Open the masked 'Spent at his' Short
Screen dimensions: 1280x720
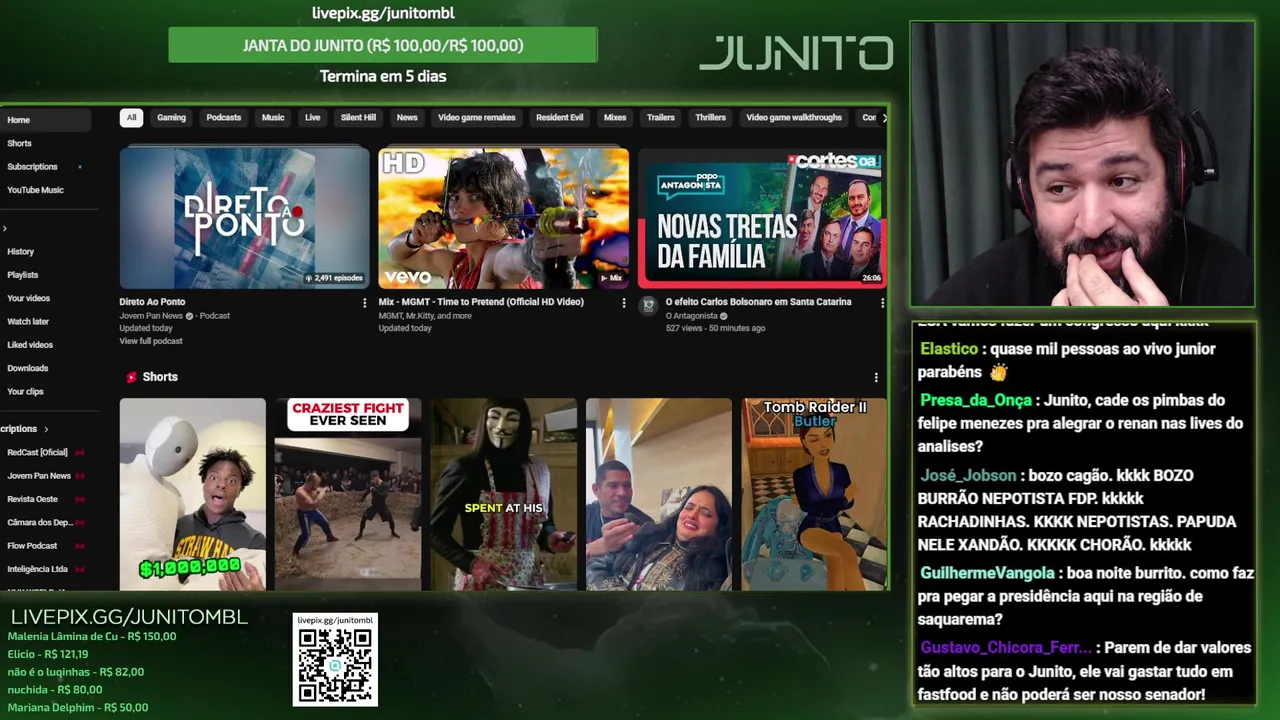pyautogui.click(x=503, y=494)
